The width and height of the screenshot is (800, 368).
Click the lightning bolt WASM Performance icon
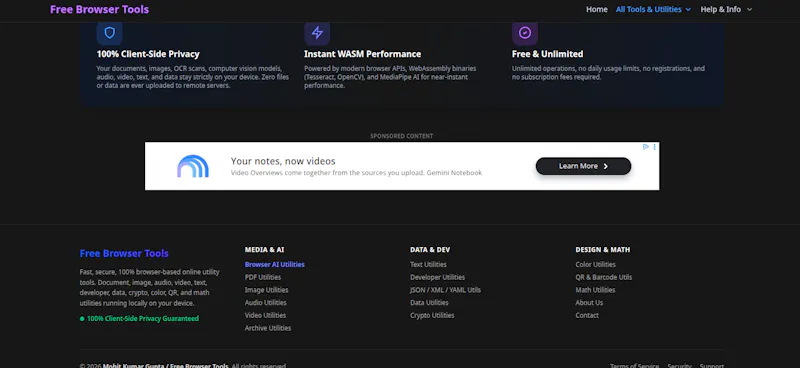point(317,33)
